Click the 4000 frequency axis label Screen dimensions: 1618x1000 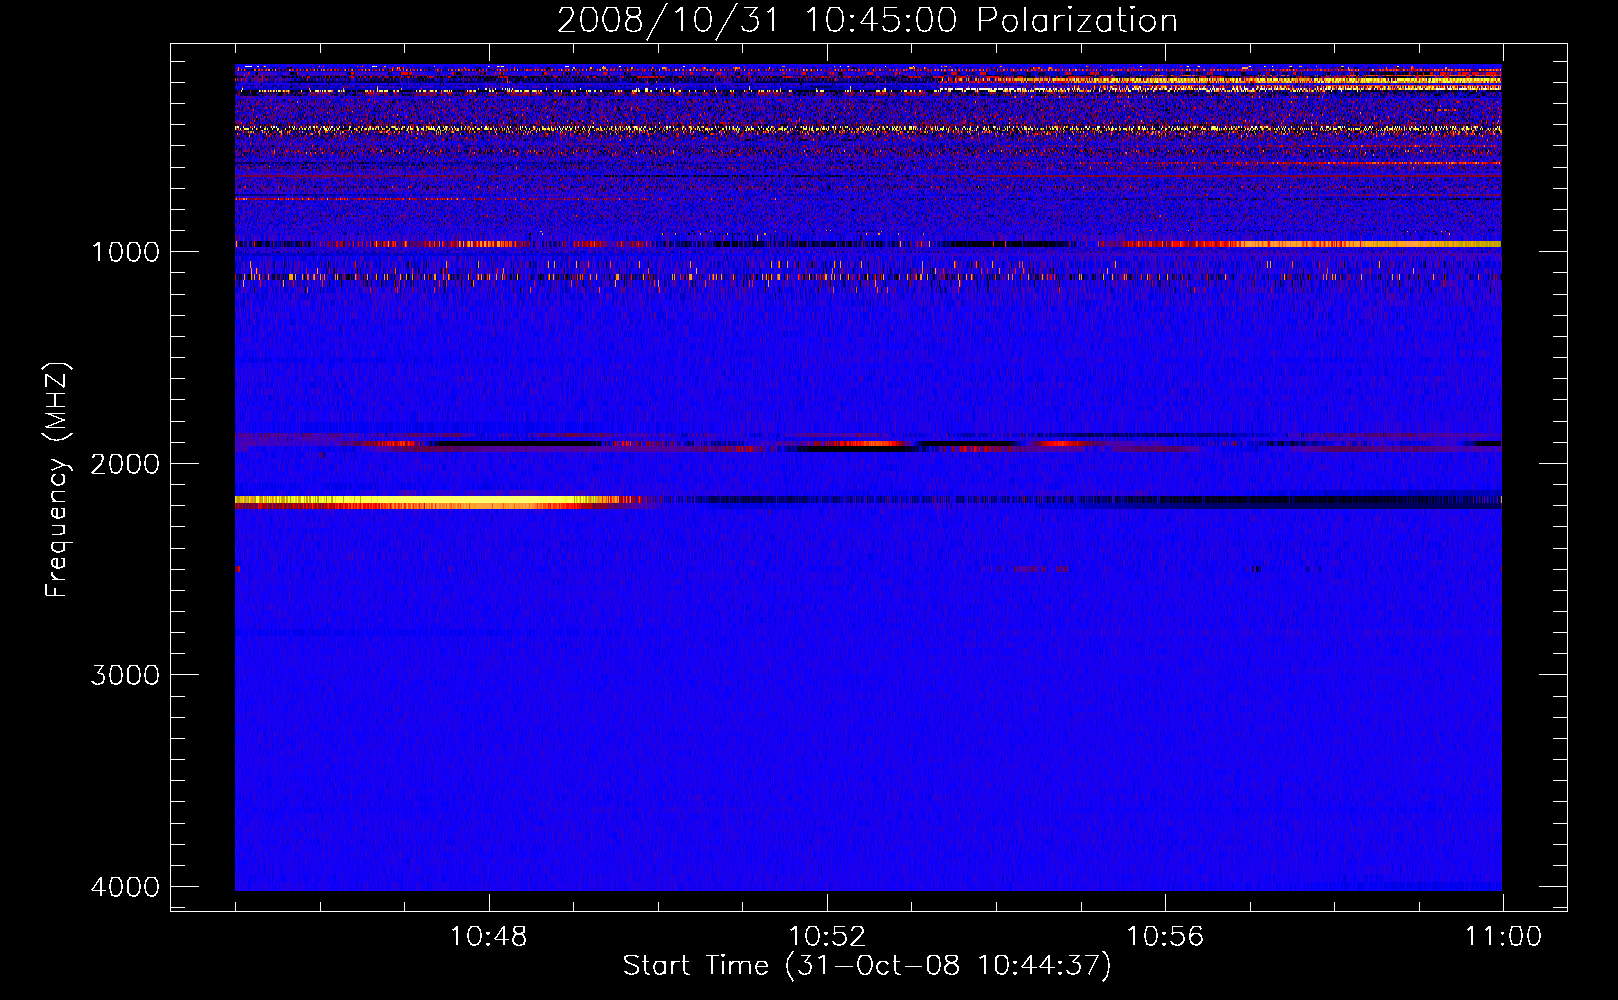coord(125,887)
